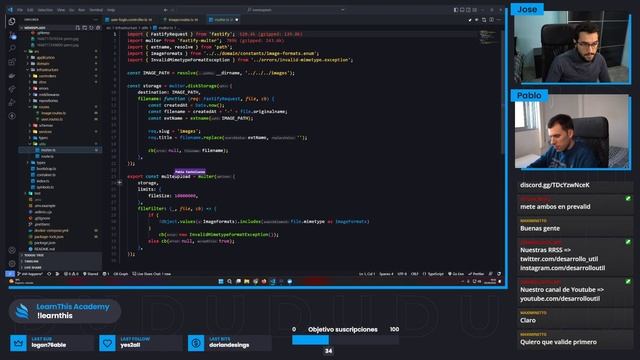The image size is (640, 360).
Task: Expand the application folder
Action: coord(28,58)
